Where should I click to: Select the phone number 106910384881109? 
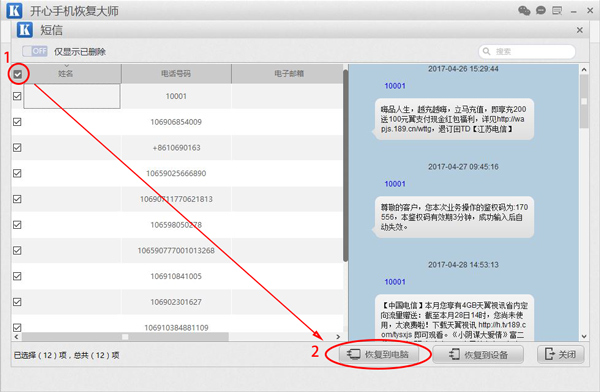[x=176, y=328]
